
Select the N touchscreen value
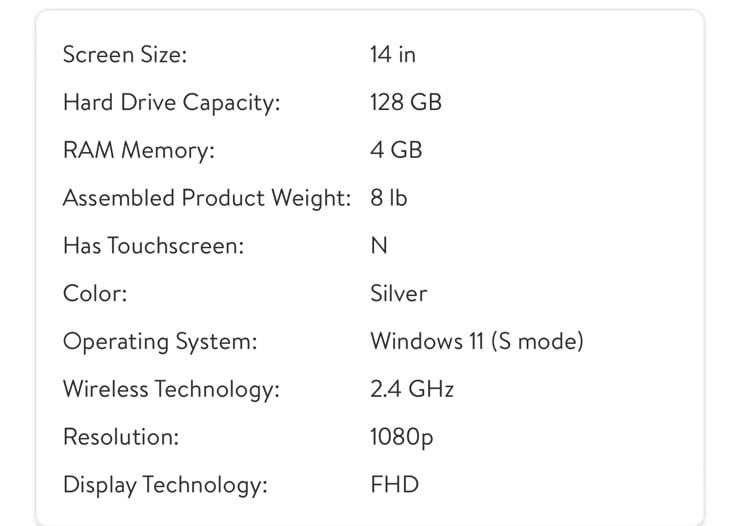[379, 246]
